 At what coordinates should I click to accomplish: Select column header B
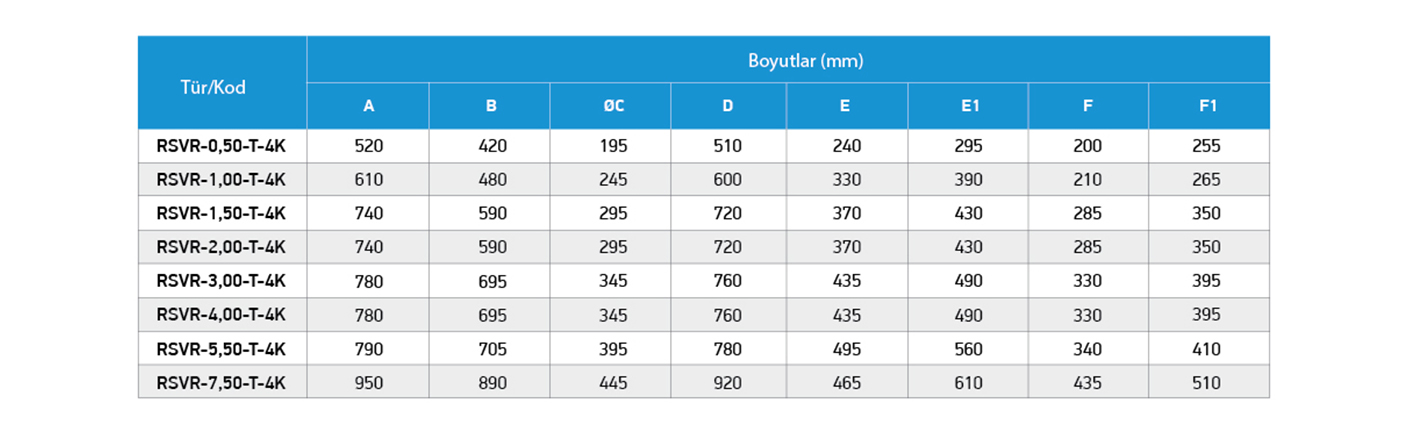click(x=491, y=106)
